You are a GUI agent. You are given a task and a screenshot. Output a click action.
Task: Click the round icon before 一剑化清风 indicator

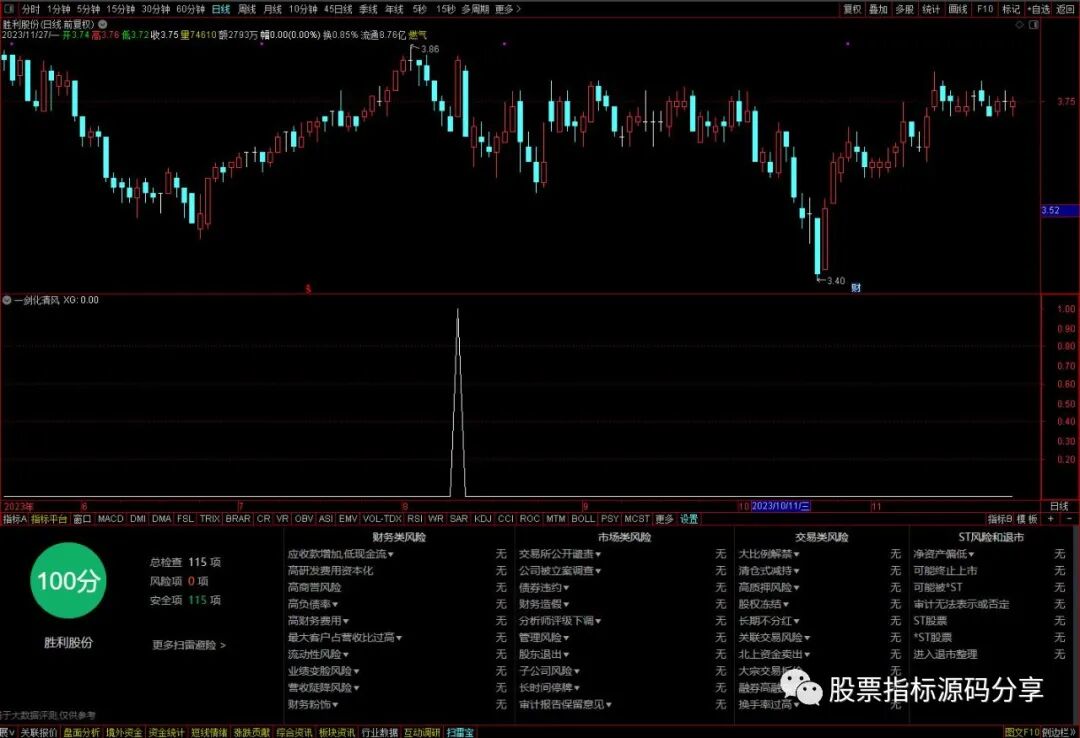click(x=7, y=300)
